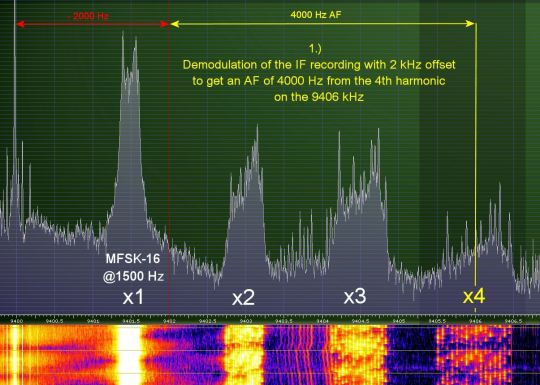Viewport: 540px width, 385px height.
Task: Tune to the x1 fundamental peak label
Action: click(133, 297)
